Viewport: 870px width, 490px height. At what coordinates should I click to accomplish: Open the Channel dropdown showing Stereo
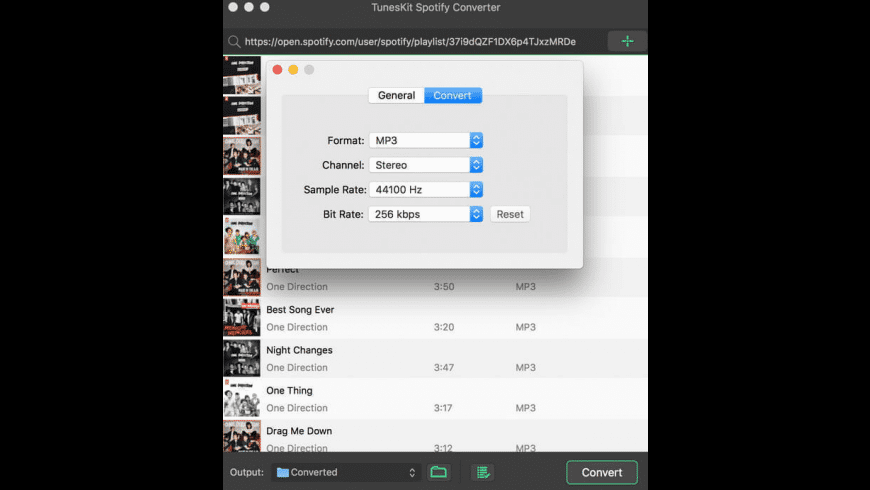[x=426, y=165]
